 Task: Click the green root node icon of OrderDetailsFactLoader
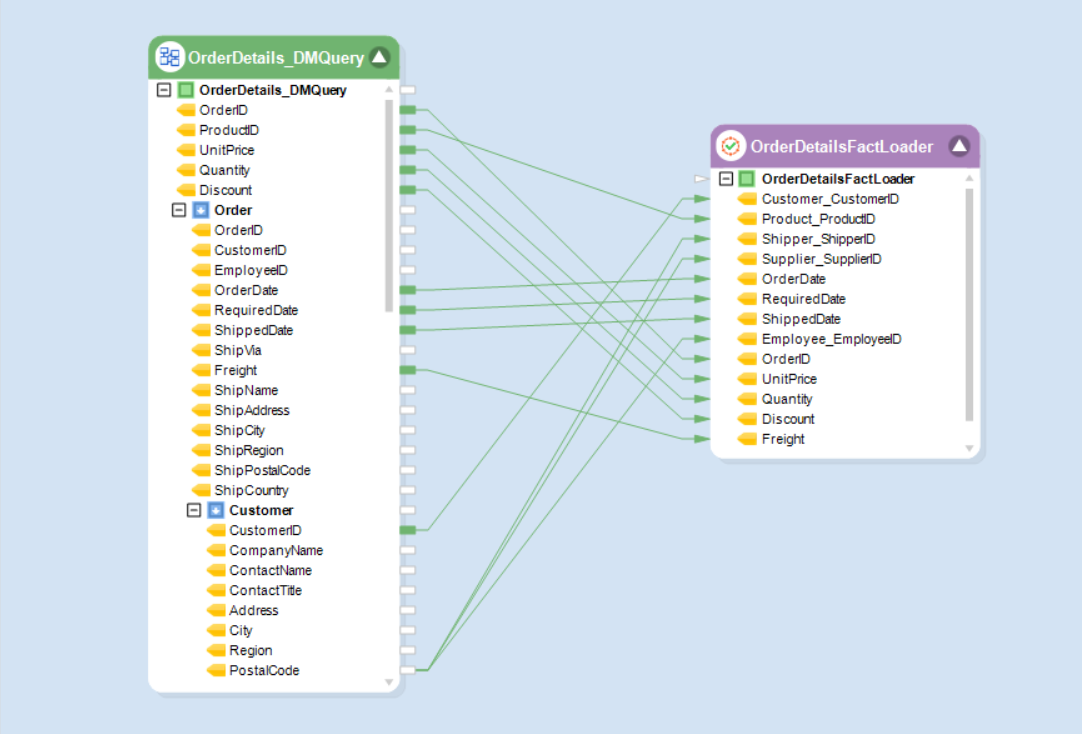(747, 179)
